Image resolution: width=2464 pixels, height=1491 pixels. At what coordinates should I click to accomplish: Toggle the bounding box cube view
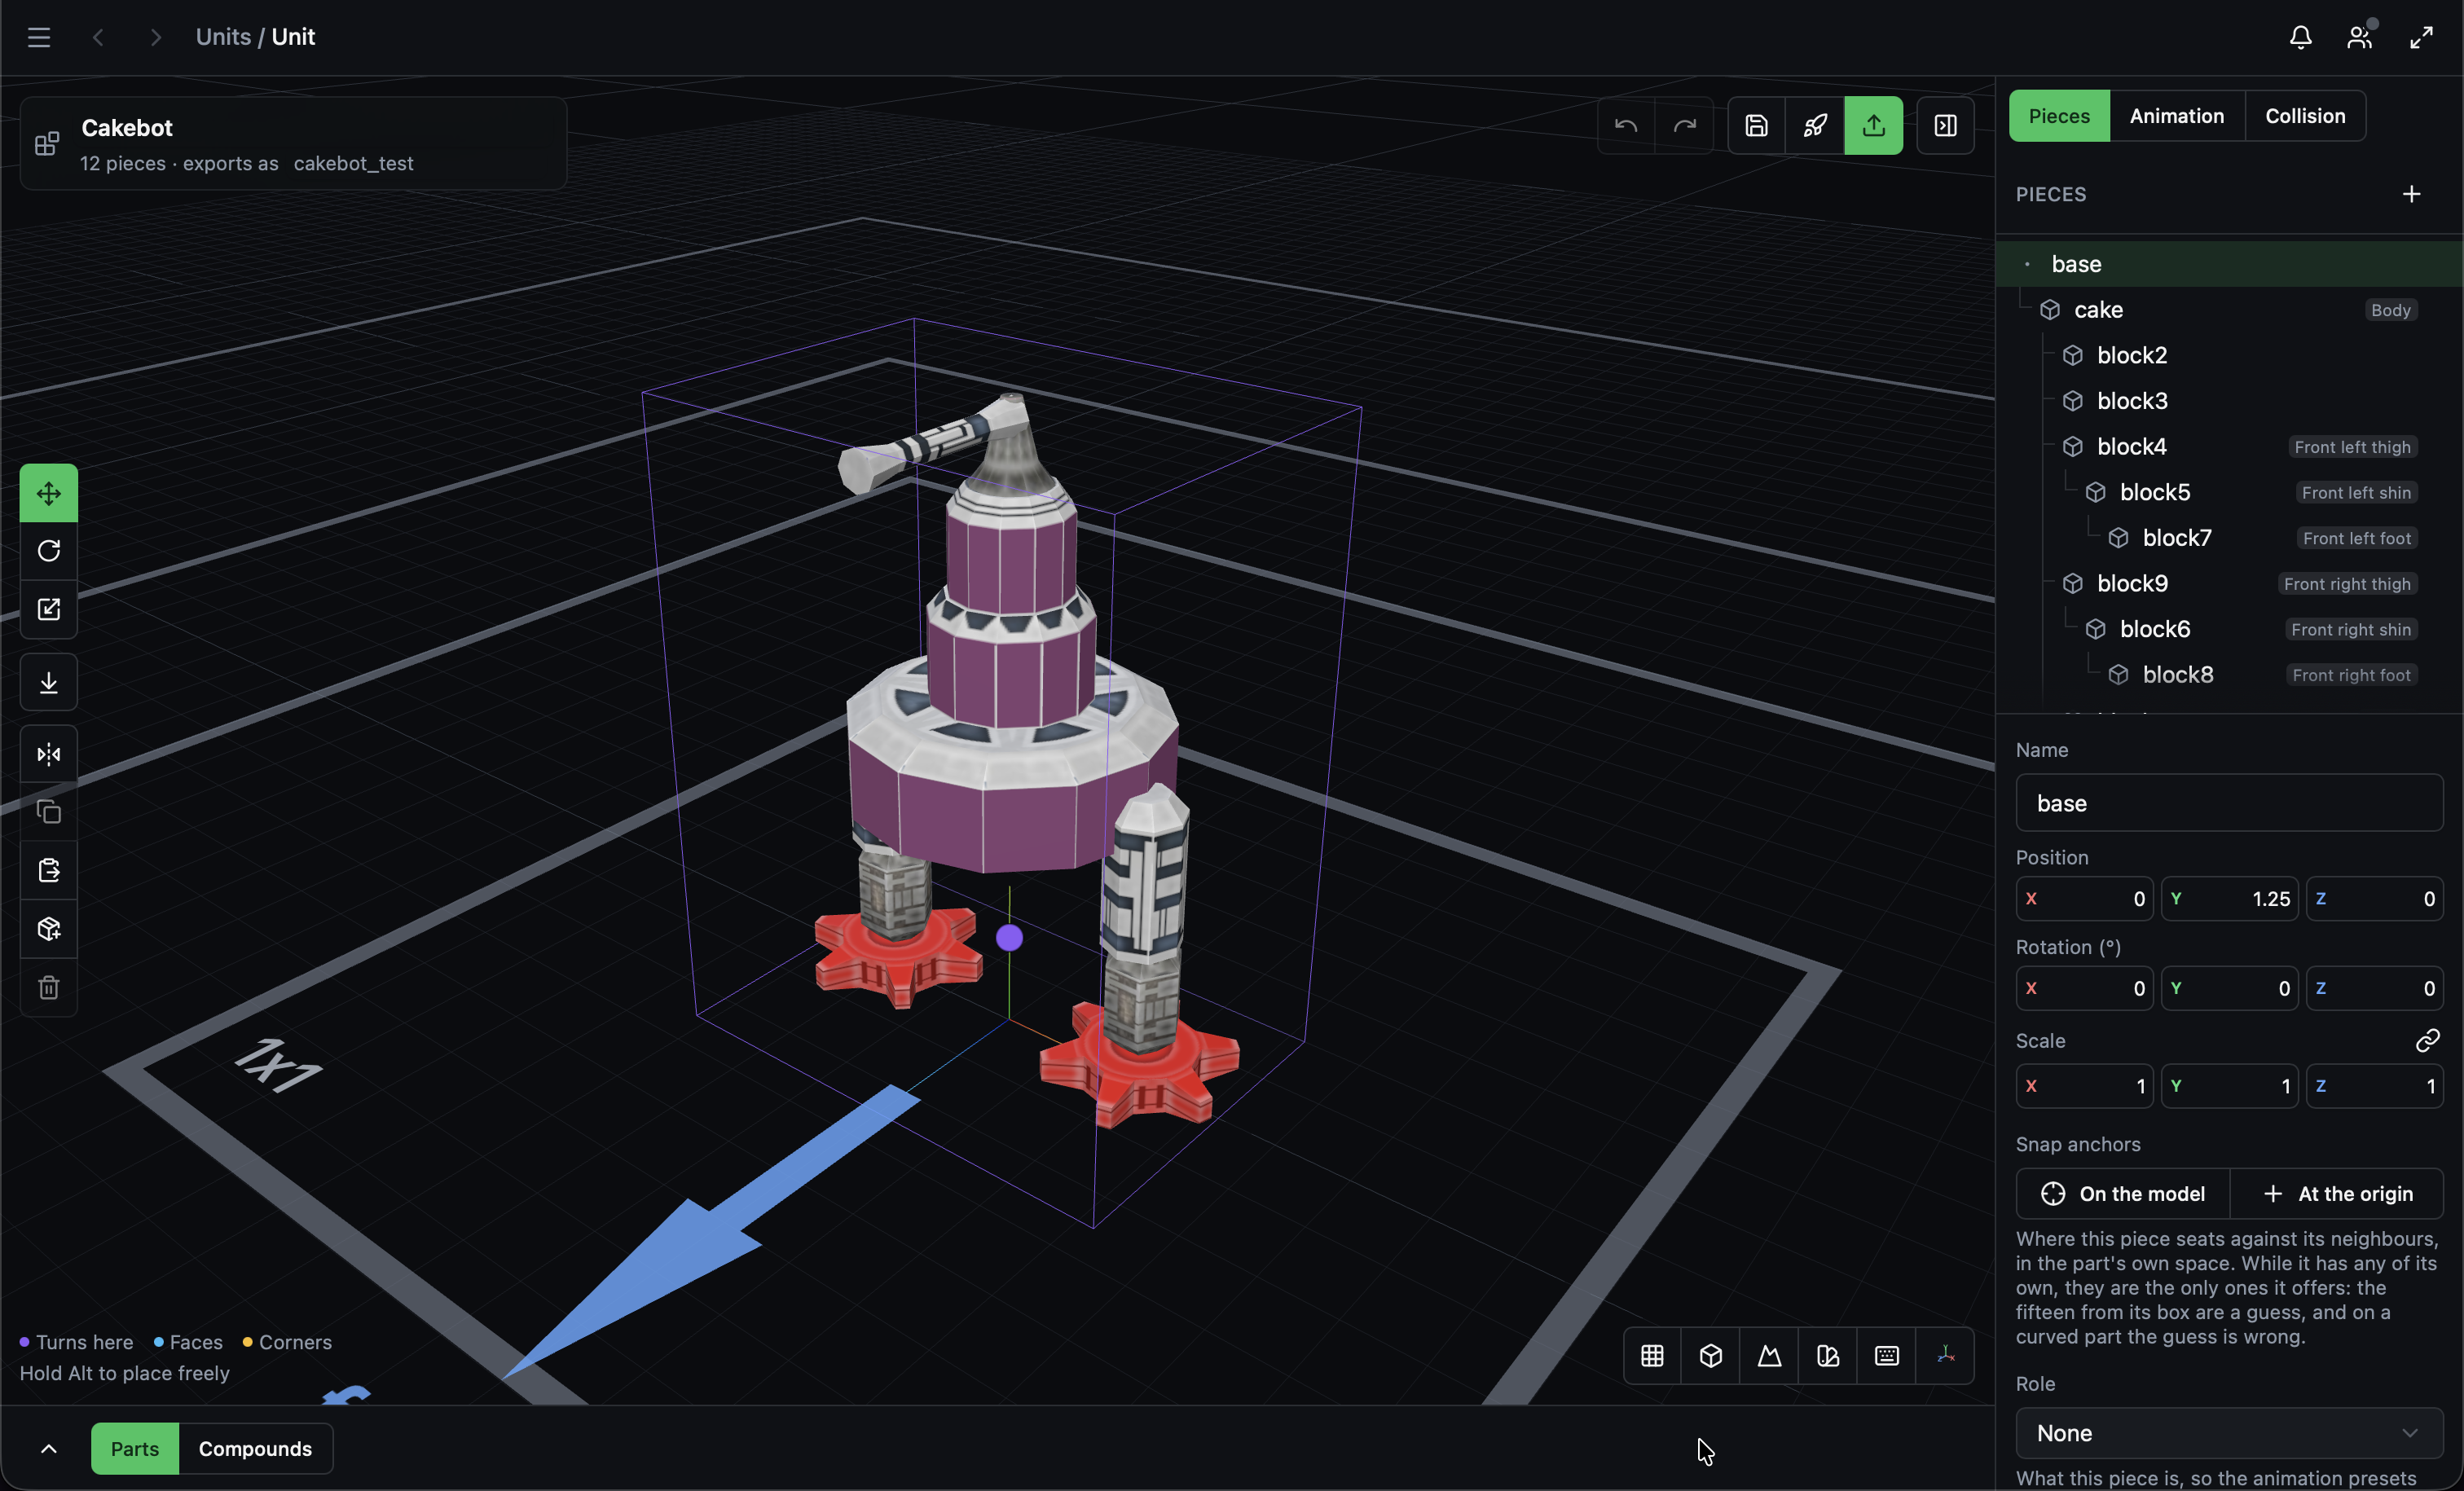click(1711, 1356)
